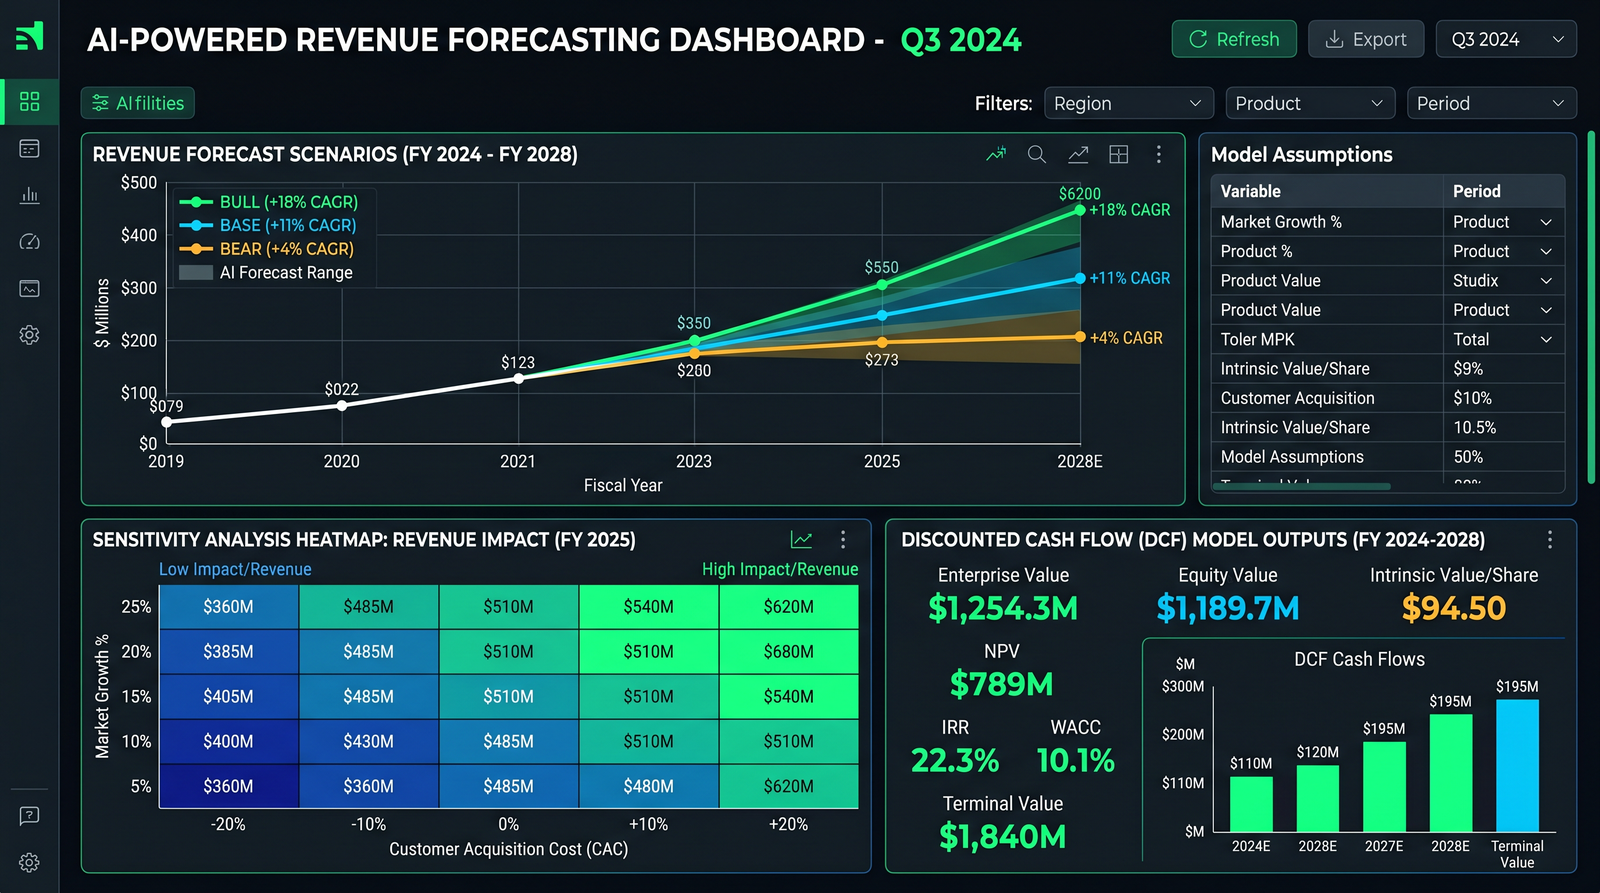This screenshot has width=1600, height=893.
Task: Open the gauge performance icon in sidebar
Action: [x=29, y=241]
